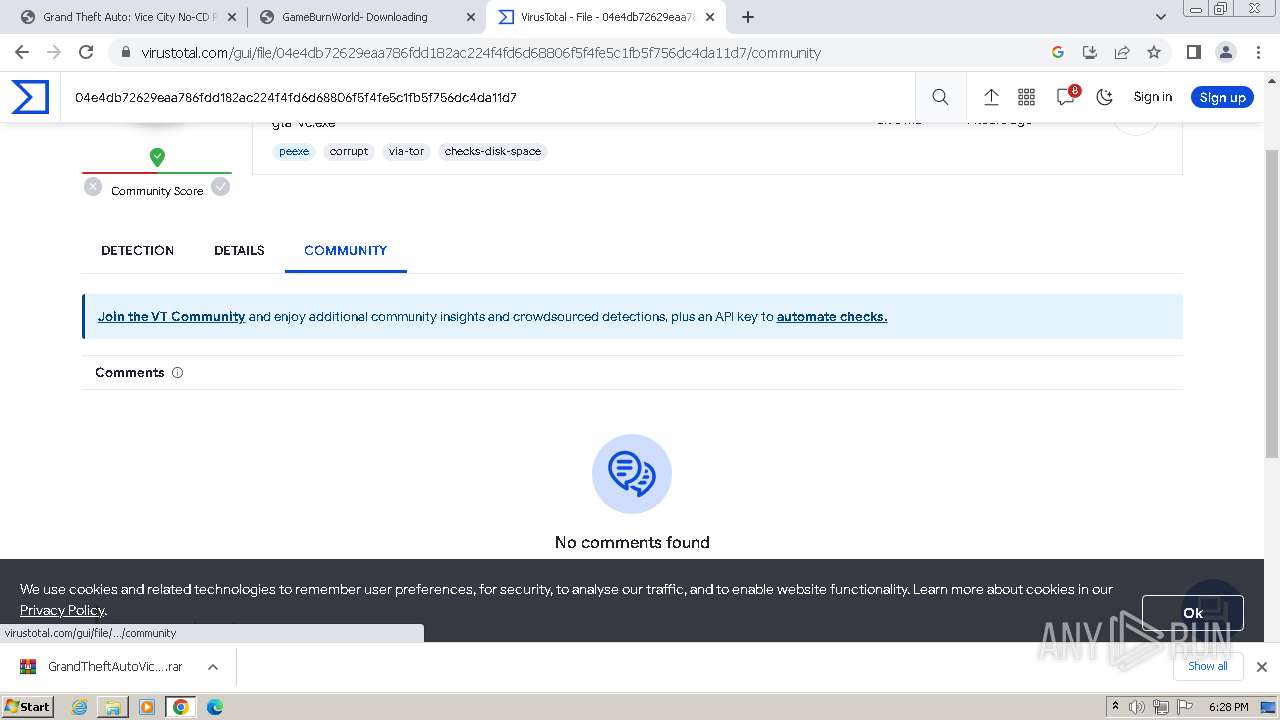The height and width of the screenshot is (720, 1280).
Task: Open the automate checks link
Action: pos(832,316)
